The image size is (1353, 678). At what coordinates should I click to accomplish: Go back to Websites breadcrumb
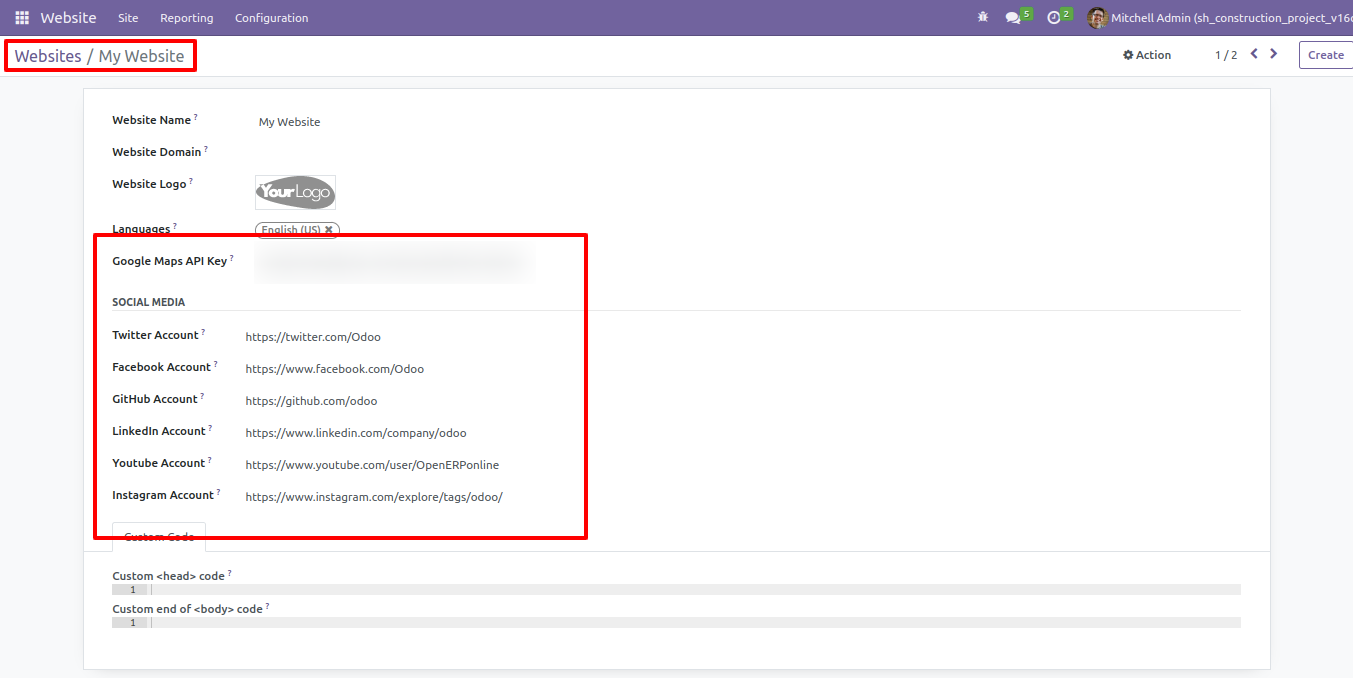(x=48, y=56)
